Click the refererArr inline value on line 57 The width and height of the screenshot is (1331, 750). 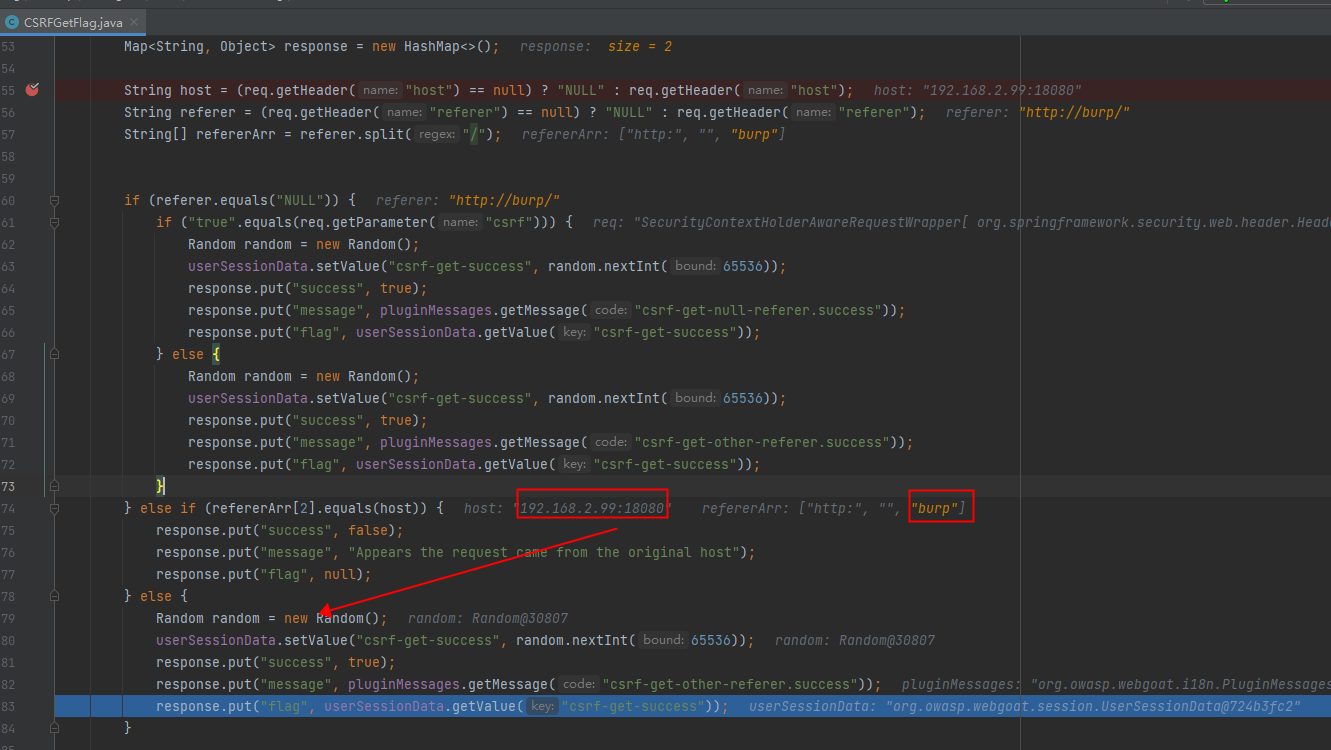click(x=653, y=134)
